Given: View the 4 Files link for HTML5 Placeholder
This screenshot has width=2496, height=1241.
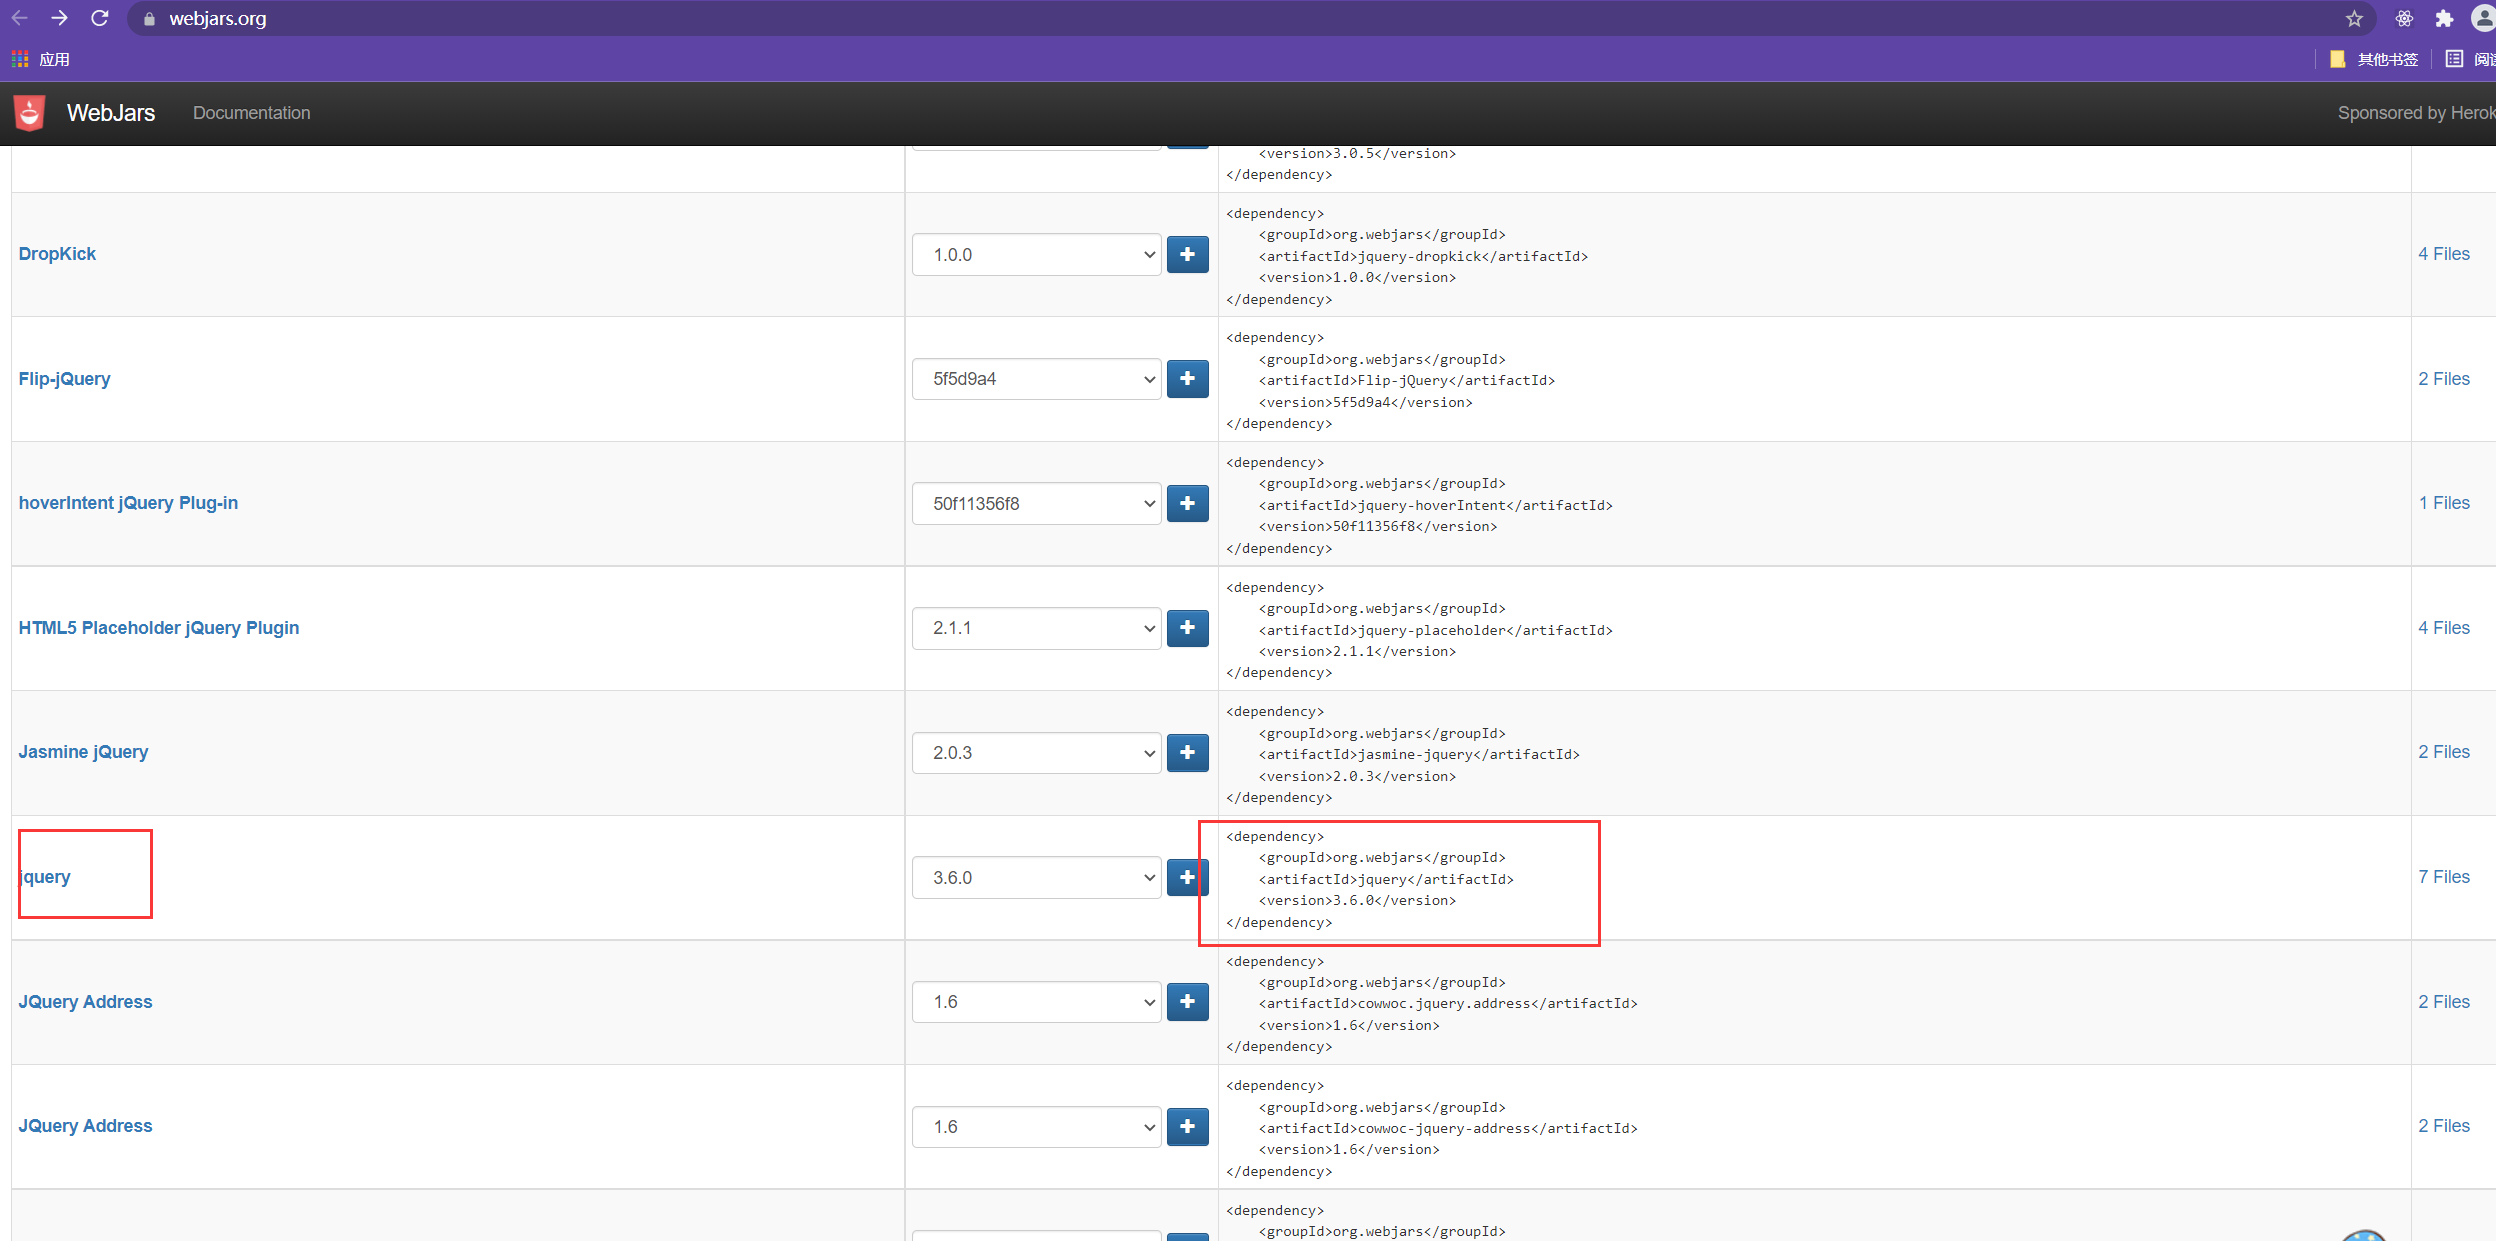Looking at the screenshot, I should point(2443,628).
